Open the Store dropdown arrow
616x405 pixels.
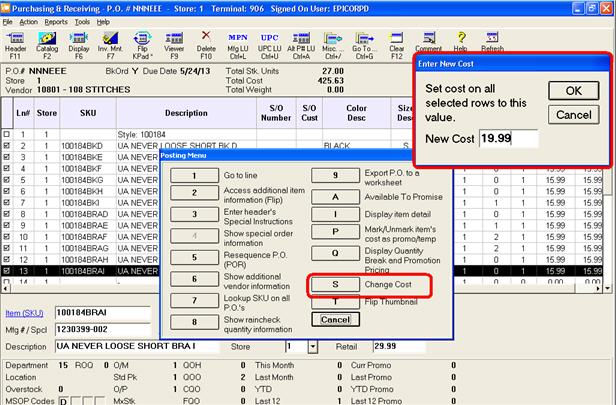coord(313,346)
